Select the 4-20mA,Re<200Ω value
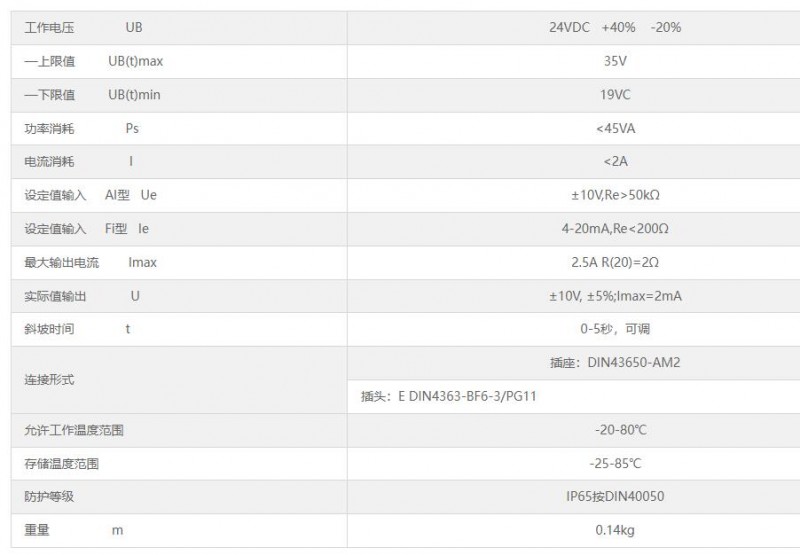 [615, 229]
